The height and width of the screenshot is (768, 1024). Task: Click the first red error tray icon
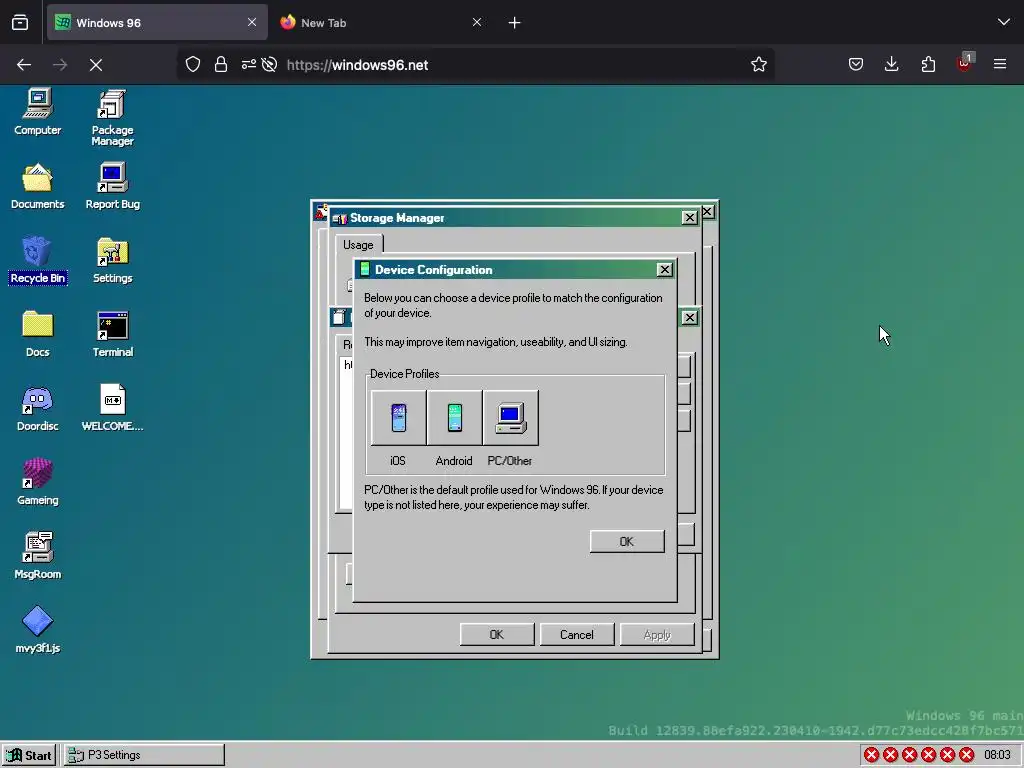871,755
